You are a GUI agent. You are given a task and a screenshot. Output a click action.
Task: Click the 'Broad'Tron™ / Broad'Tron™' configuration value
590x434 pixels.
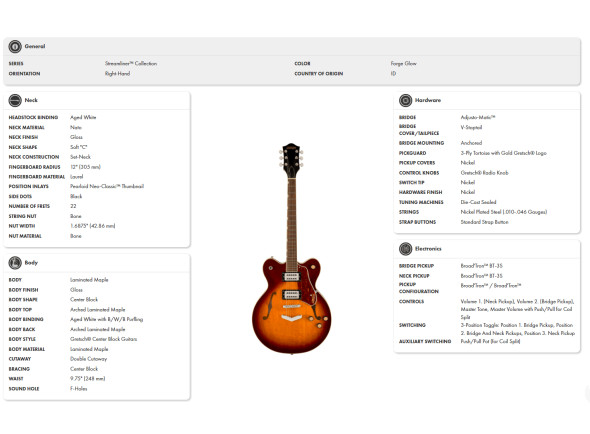[x=491, y=286]
